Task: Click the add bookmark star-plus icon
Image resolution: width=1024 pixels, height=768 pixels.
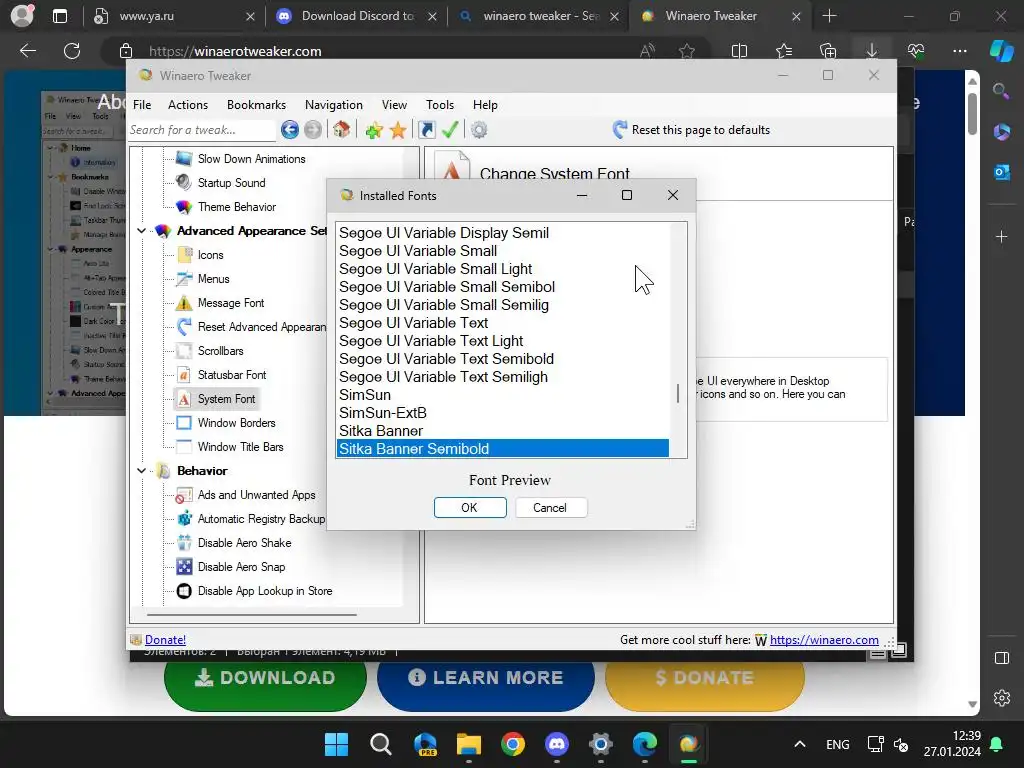Action: tap(374, 130)
